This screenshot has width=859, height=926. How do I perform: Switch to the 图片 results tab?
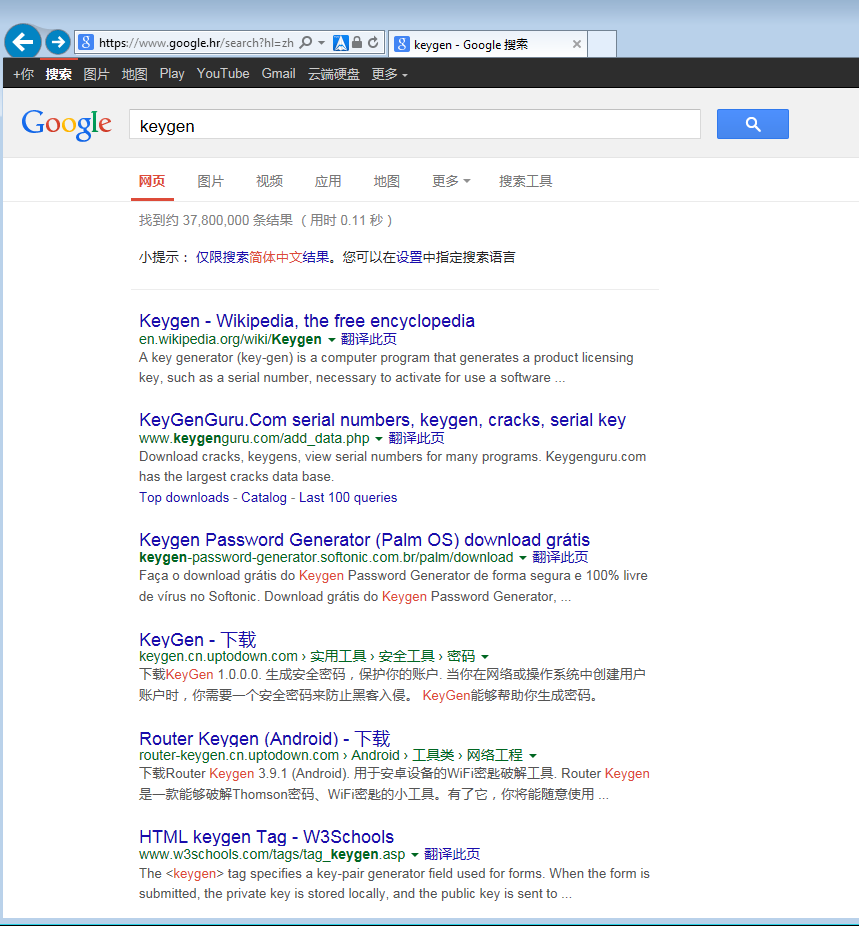(210, 181)
